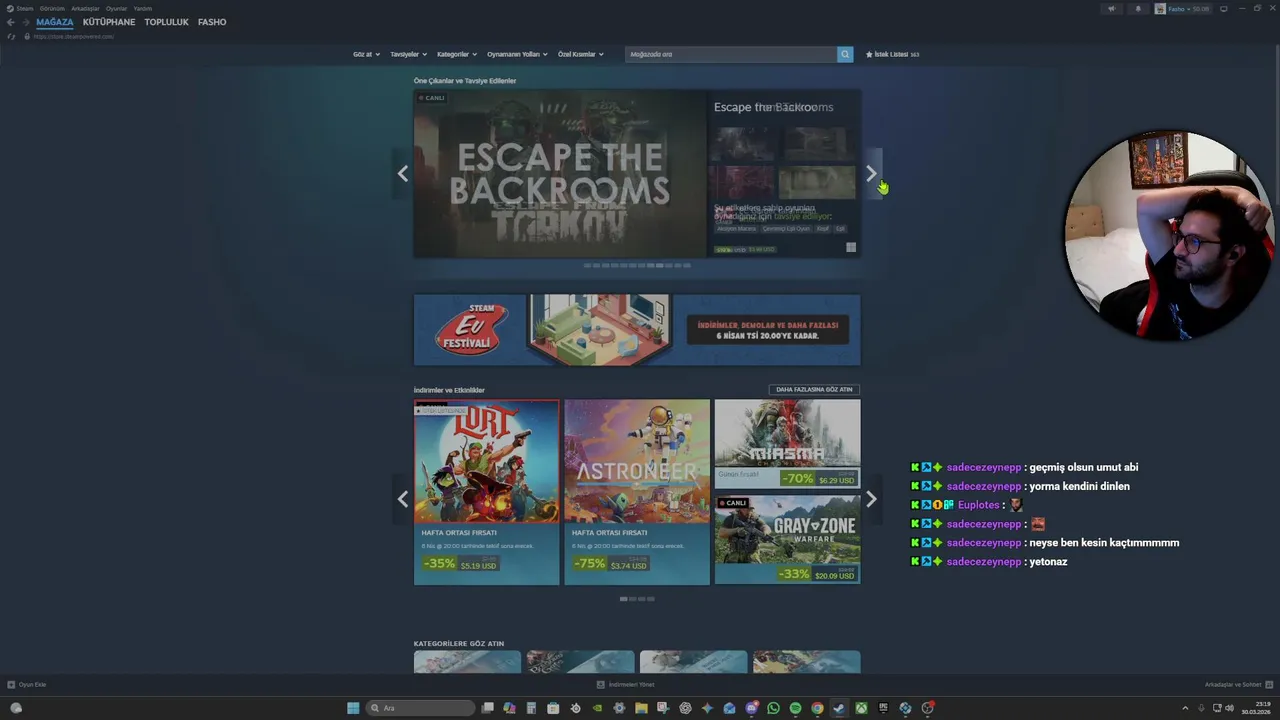The height and width of the screenshot is (720, 1280).
Task: Open the Gray Zone Warfare deal card
Action: [787, 539]
